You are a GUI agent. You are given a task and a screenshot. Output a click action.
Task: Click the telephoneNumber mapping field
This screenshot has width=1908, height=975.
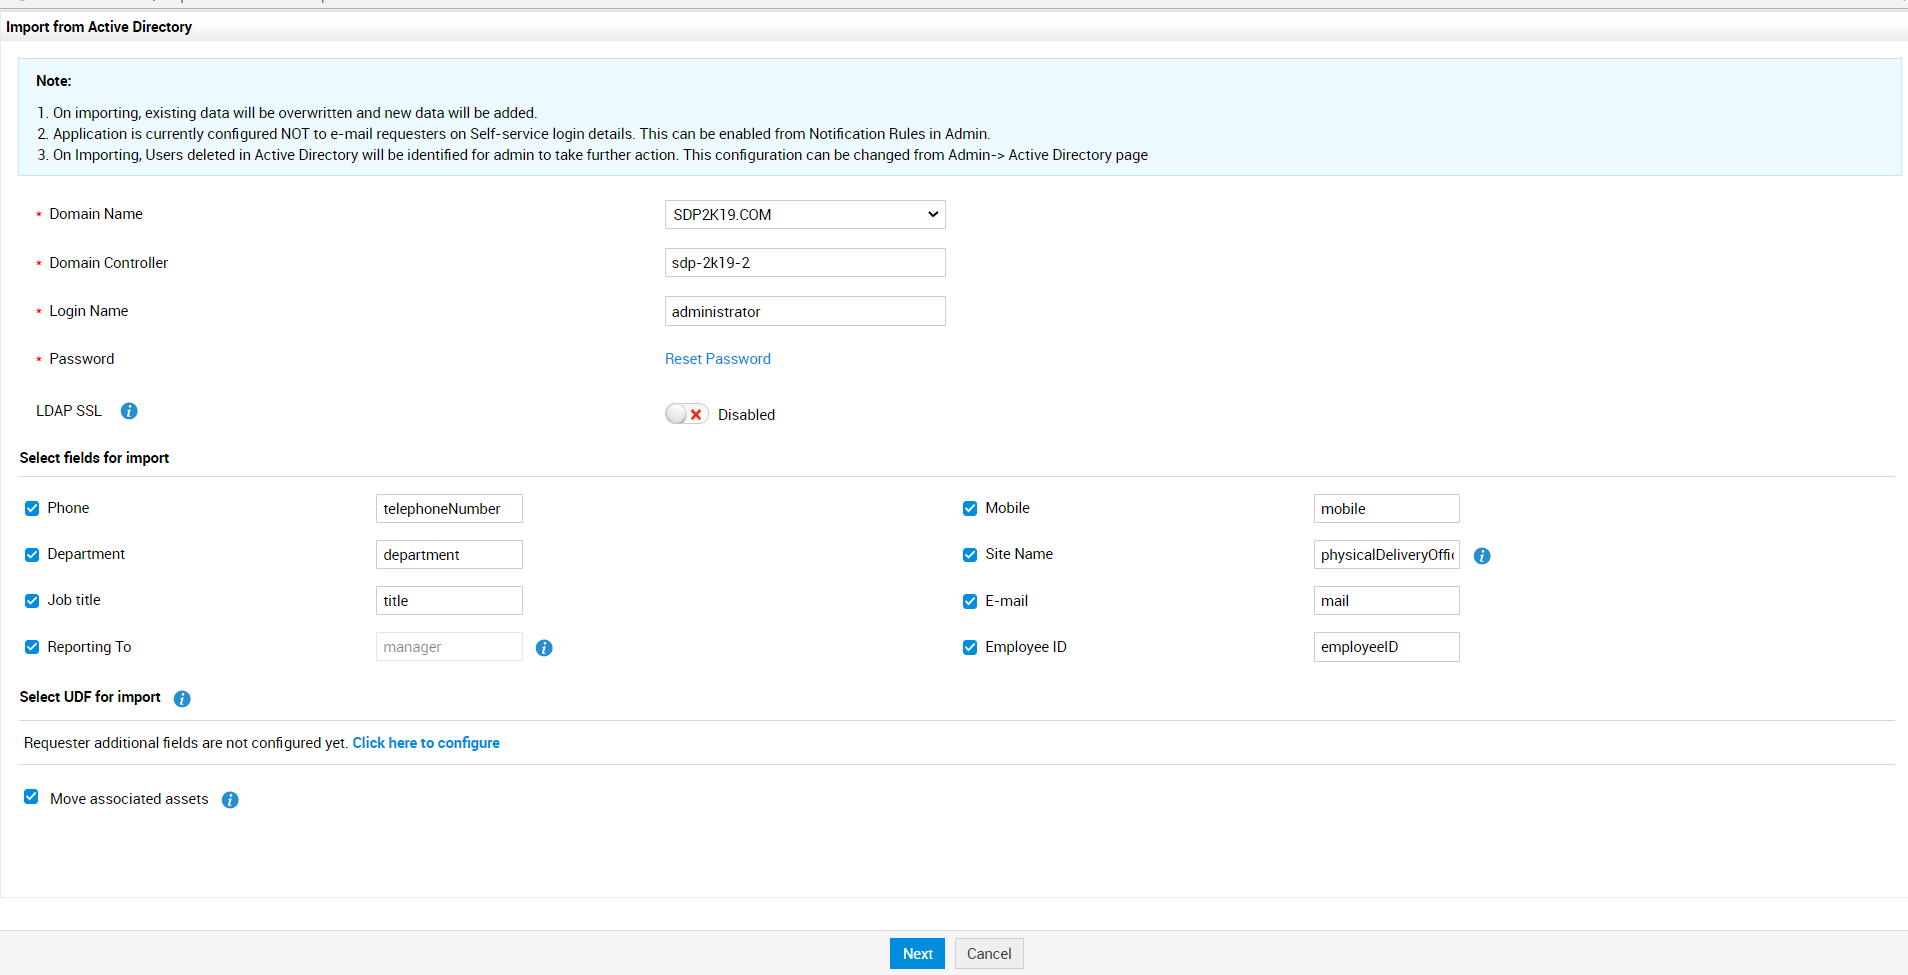coord(448,508)
